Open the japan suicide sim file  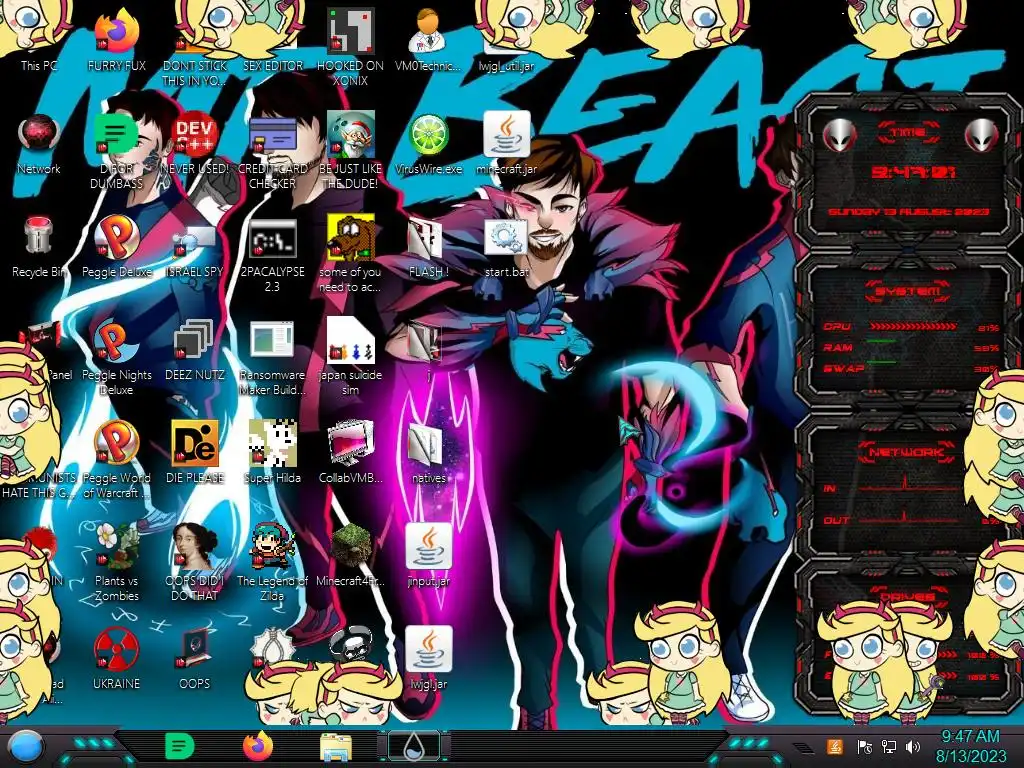[x=350, y=358]
